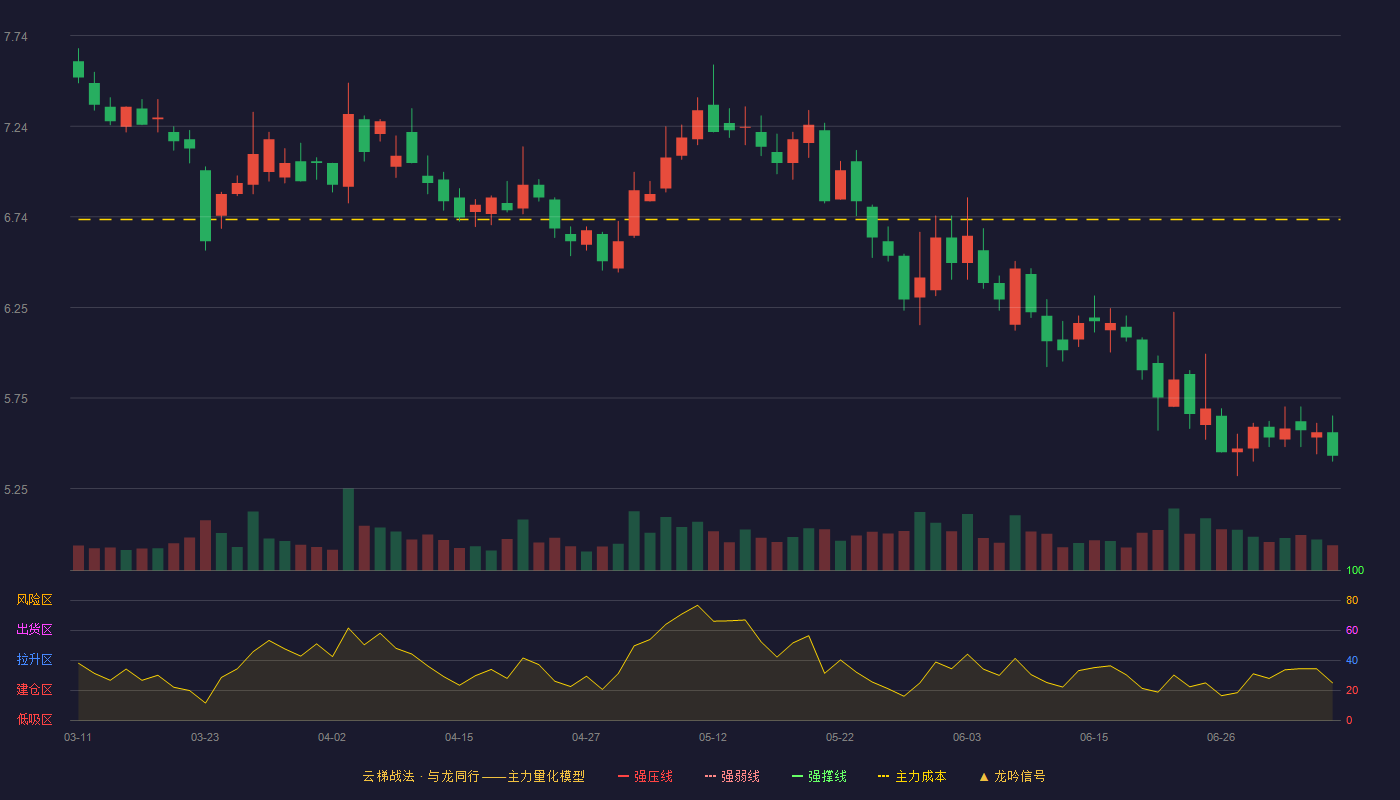Click the 6.25 price axis label
Screen dimensions: 1400x800
16,309
